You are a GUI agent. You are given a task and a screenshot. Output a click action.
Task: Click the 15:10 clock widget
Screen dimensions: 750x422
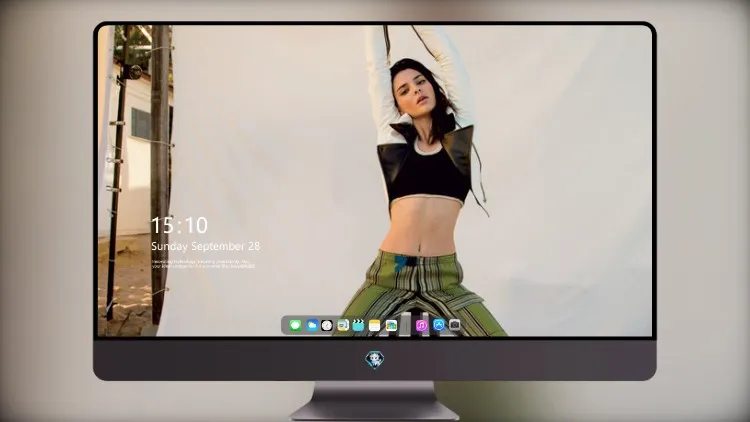coord(179,225)
